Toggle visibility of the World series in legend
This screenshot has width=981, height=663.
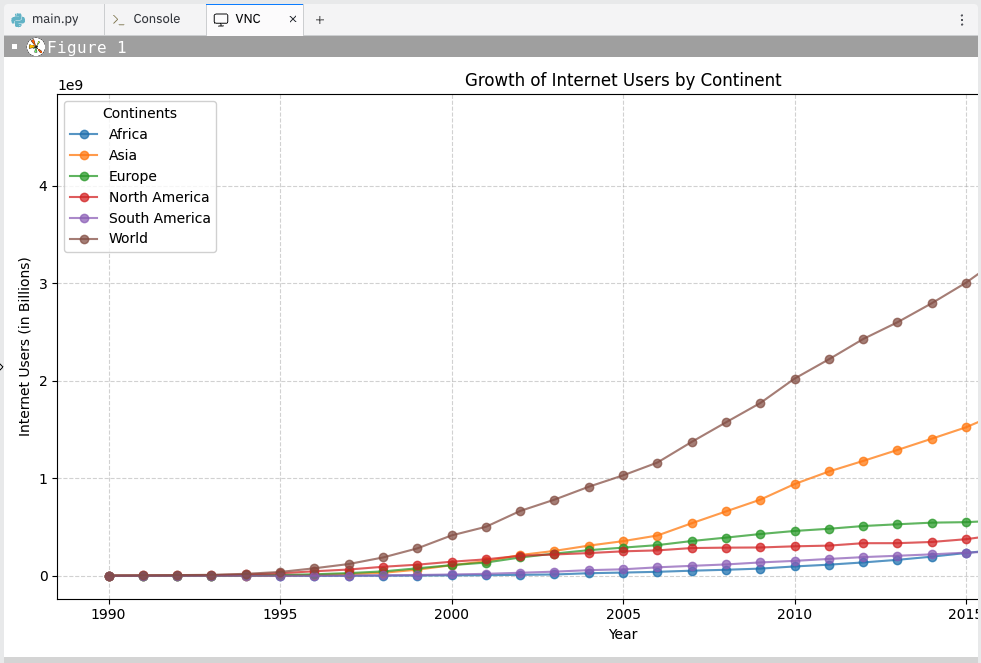tap(128, 238)
